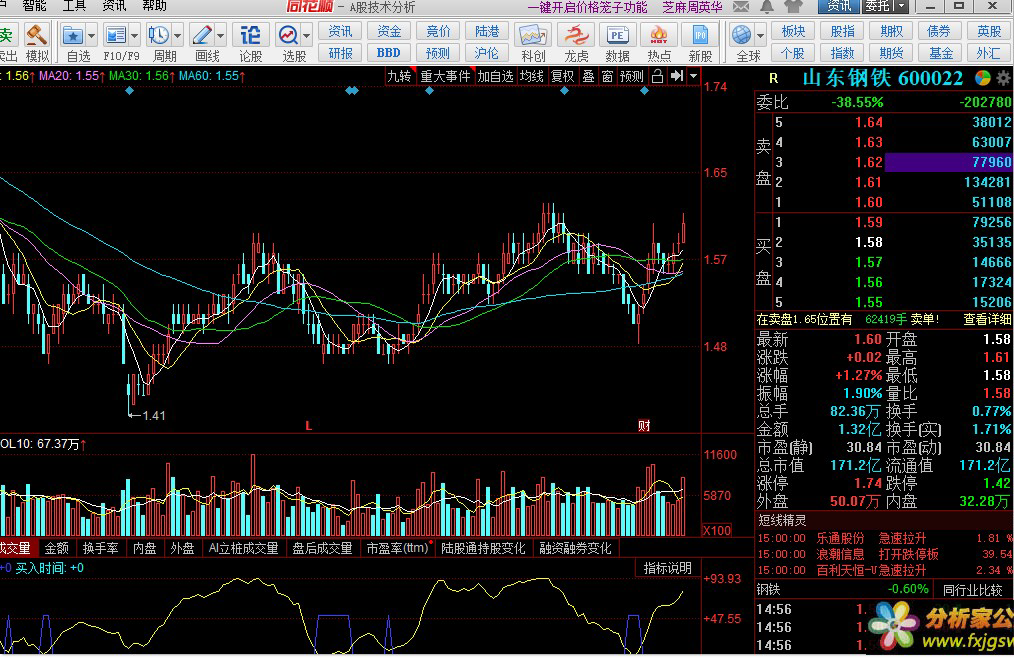Expand the 画线 dropdown arrow
1014x658 pixels.
point(221,35)
